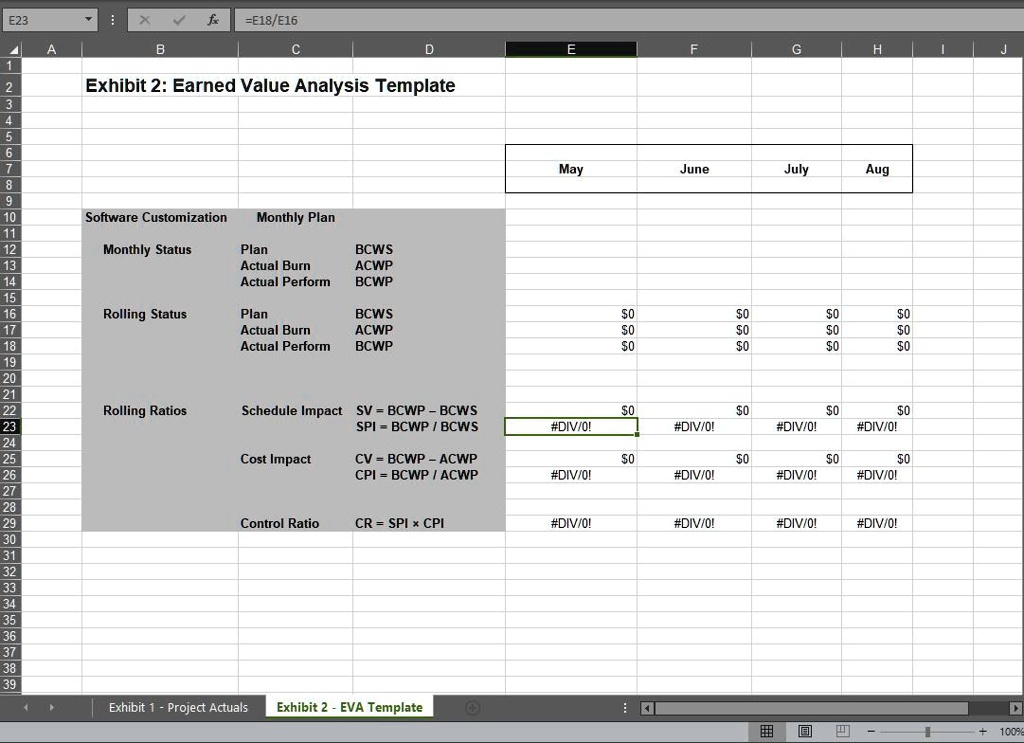Click the Page Layout view icon
This screenshot has width=1024, height=743.
(803, 730)
